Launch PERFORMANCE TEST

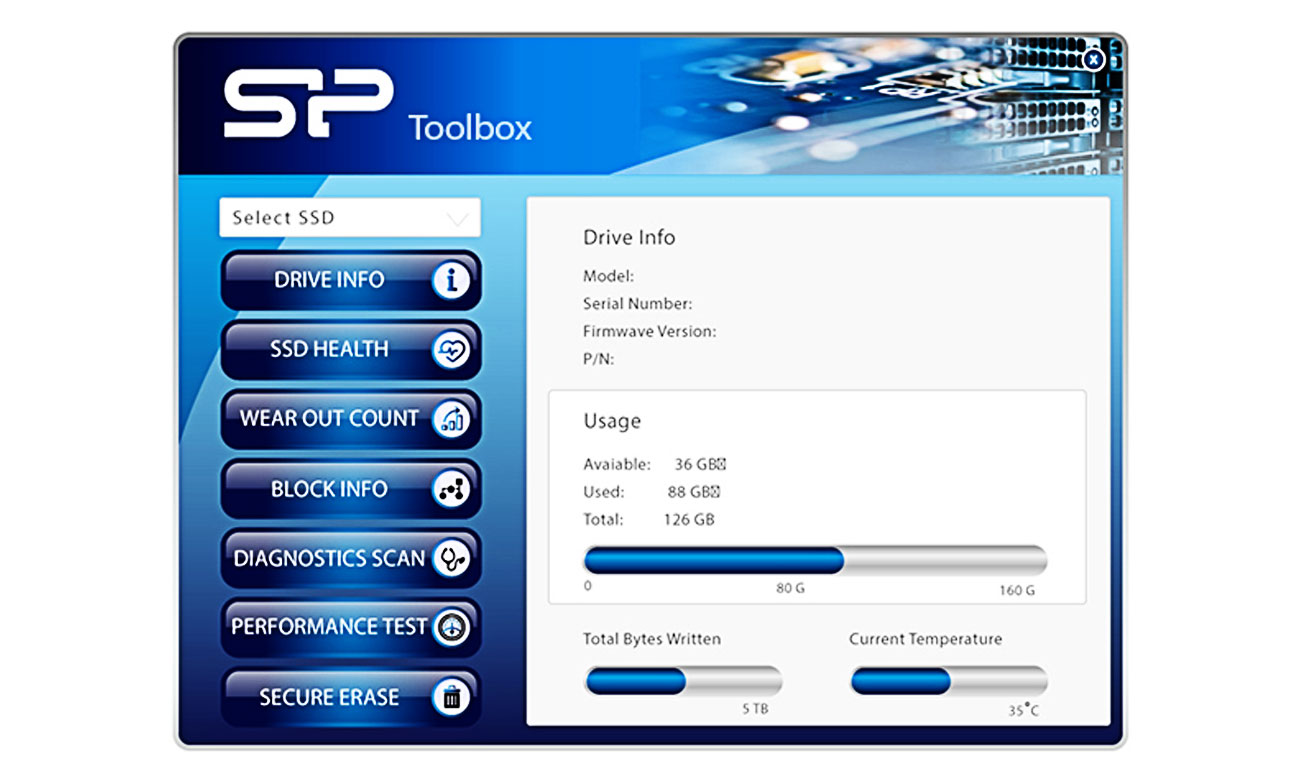pyautogui.click(x=350, y=628)
